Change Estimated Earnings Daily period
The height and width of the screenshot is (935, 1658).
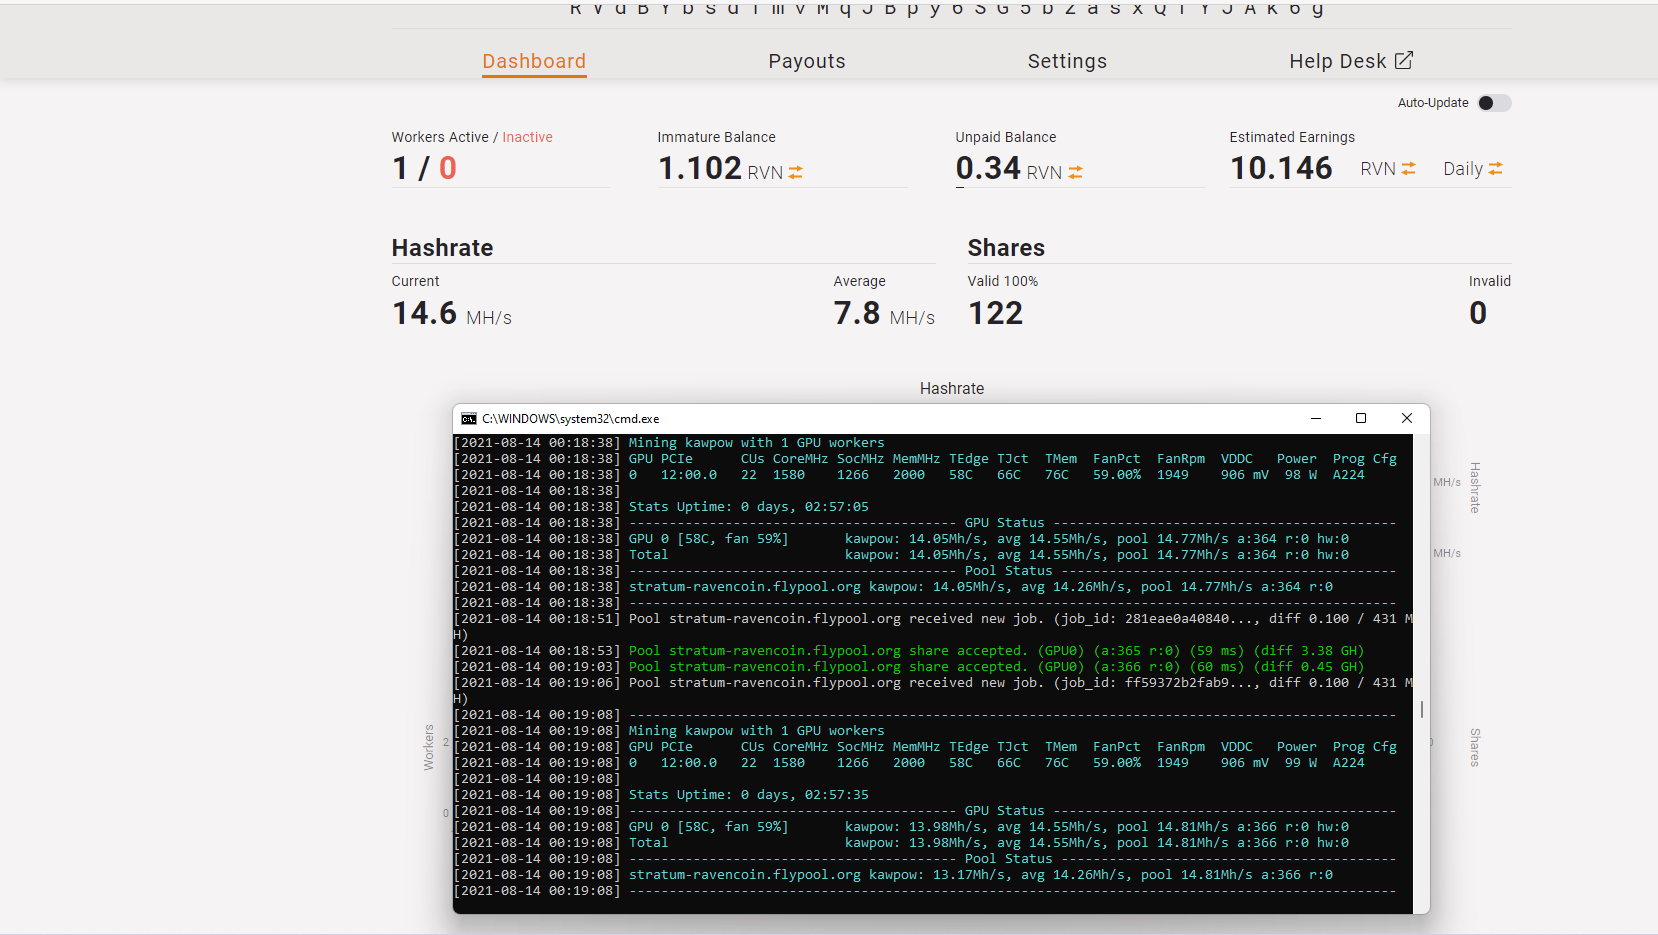click(x=1473, y=169)
